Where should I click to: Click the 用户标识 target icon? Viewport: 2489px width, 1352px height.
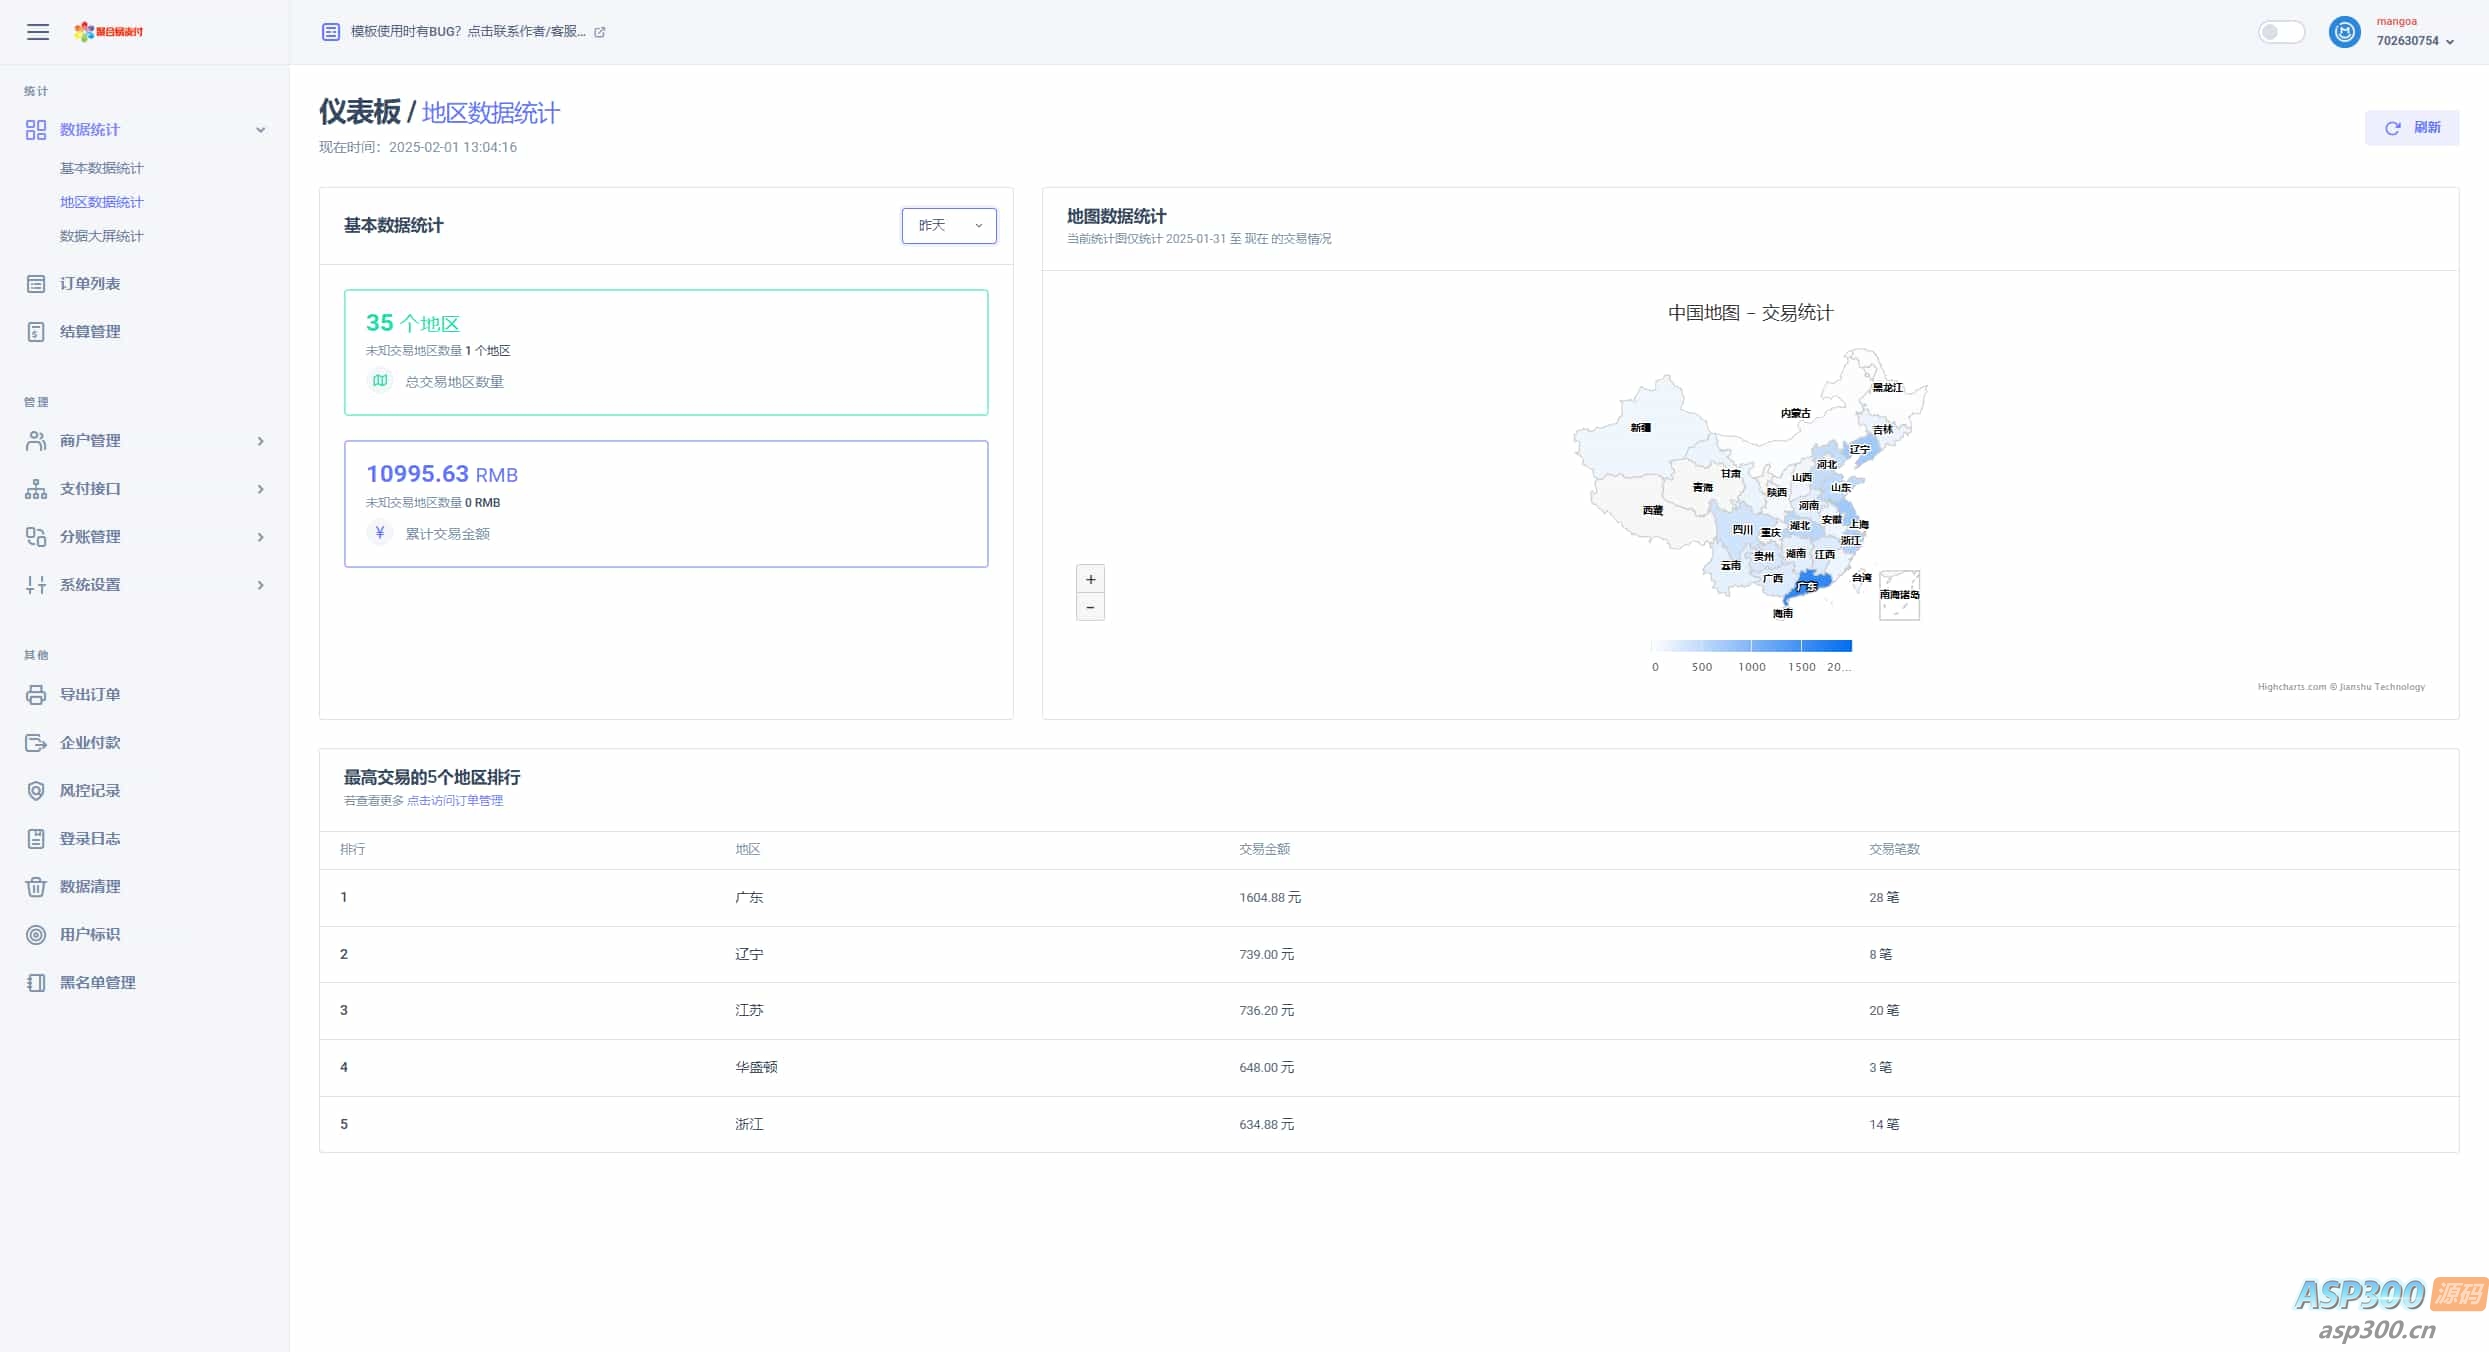[36, 935]
